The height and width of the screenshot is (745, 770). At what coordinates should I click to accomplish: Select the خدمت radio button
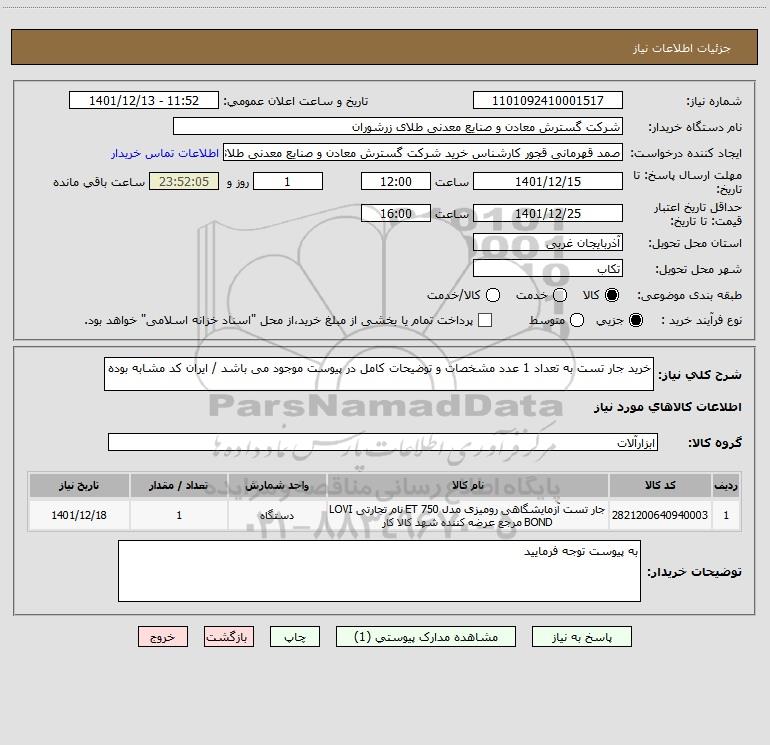click(560, 295)
